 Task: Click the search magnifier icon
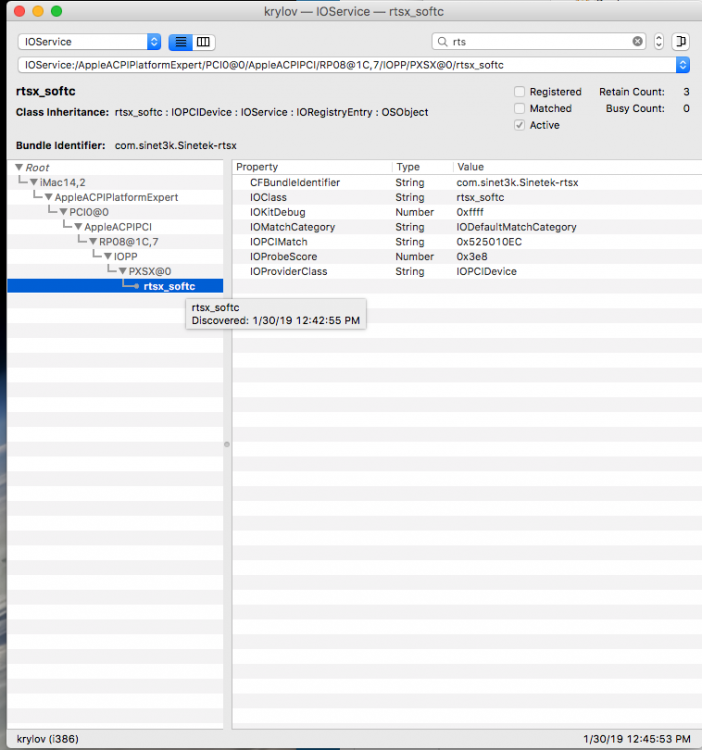click(x=442, y=42)
